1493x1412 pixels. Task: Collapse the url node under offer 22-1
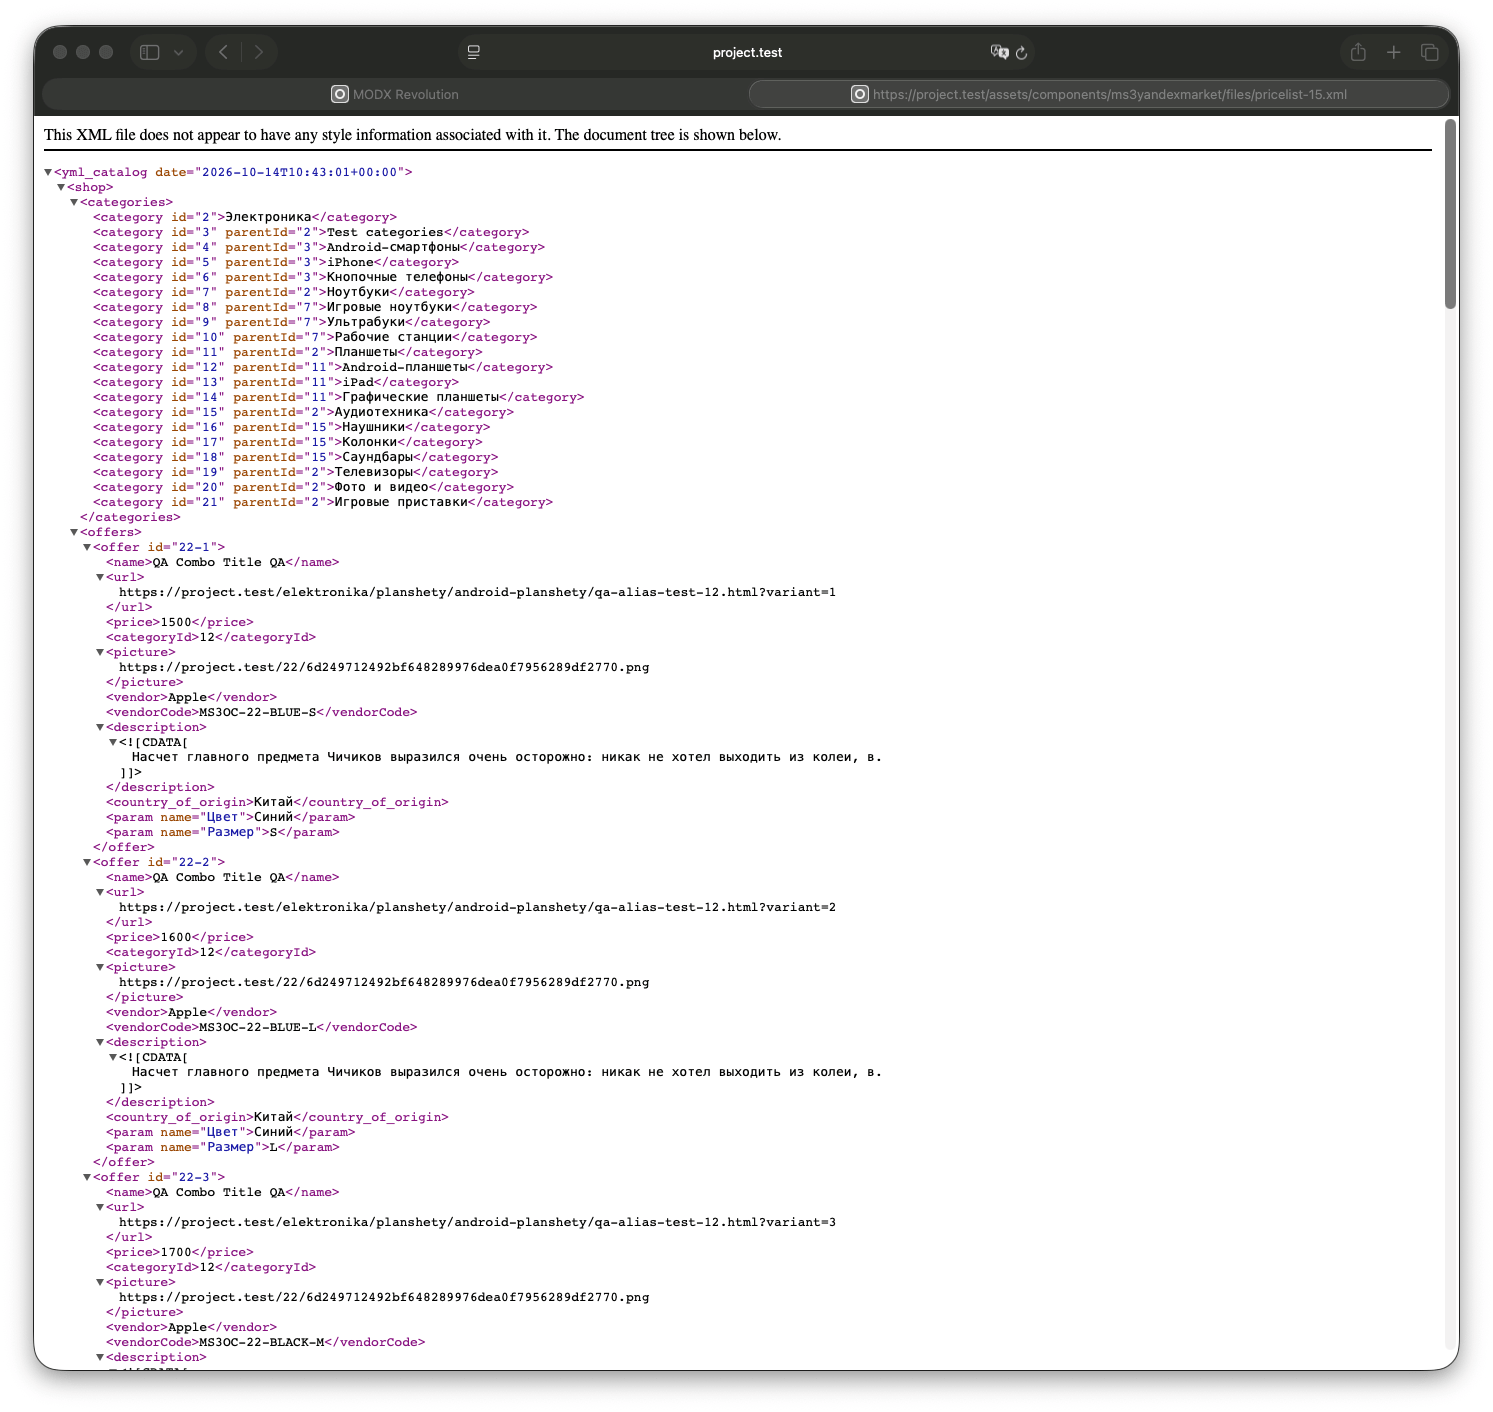point(100,577)
